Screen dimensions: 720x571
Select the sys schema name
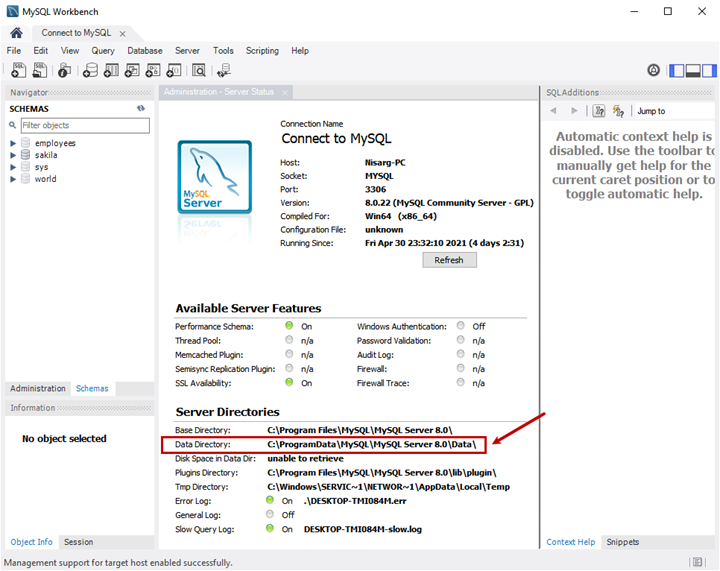click(41, 167)
